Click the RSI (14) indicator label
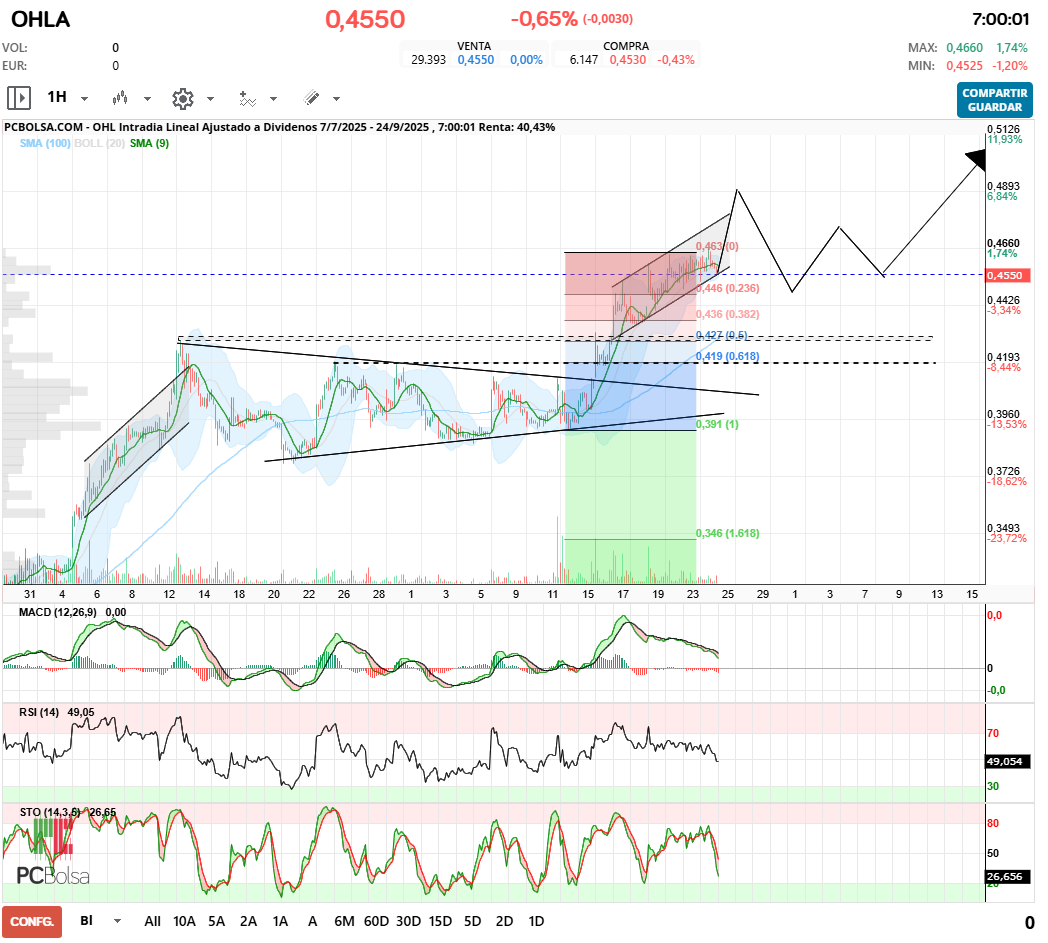Screen dimensions: 1048x943 (39, 712)
